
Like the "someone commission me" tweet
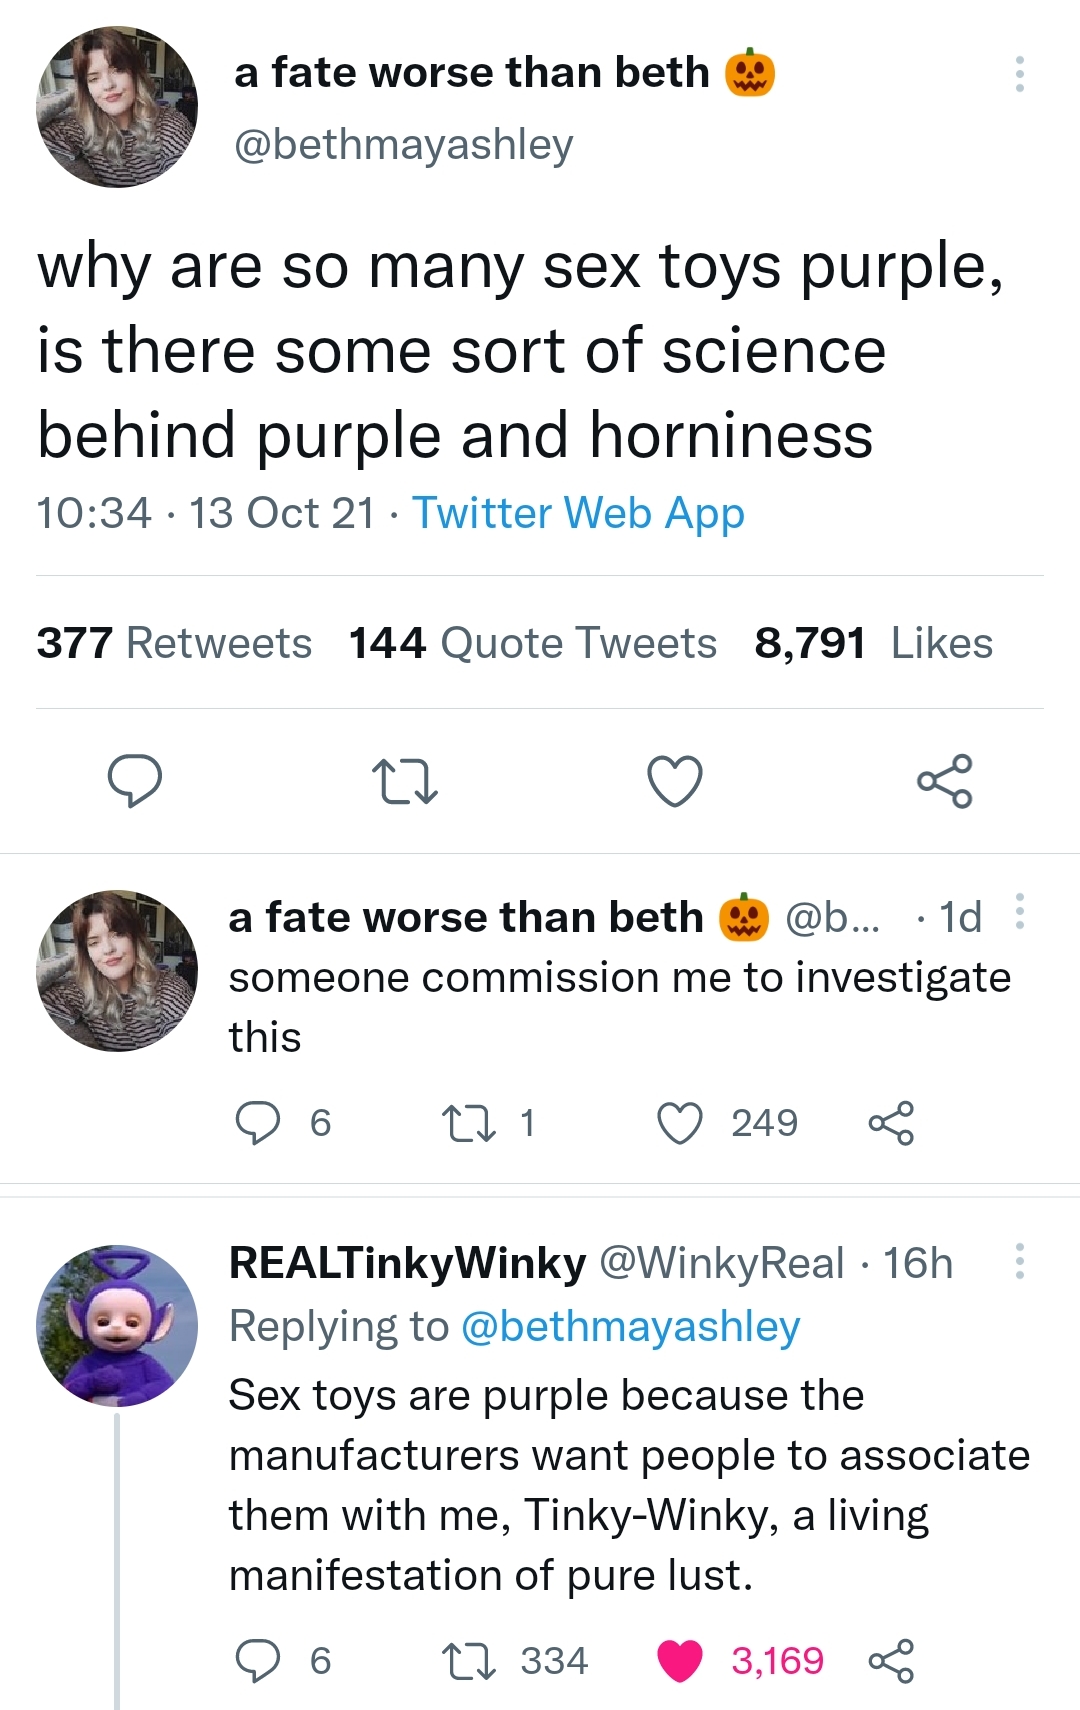(x=680, y=1123)
